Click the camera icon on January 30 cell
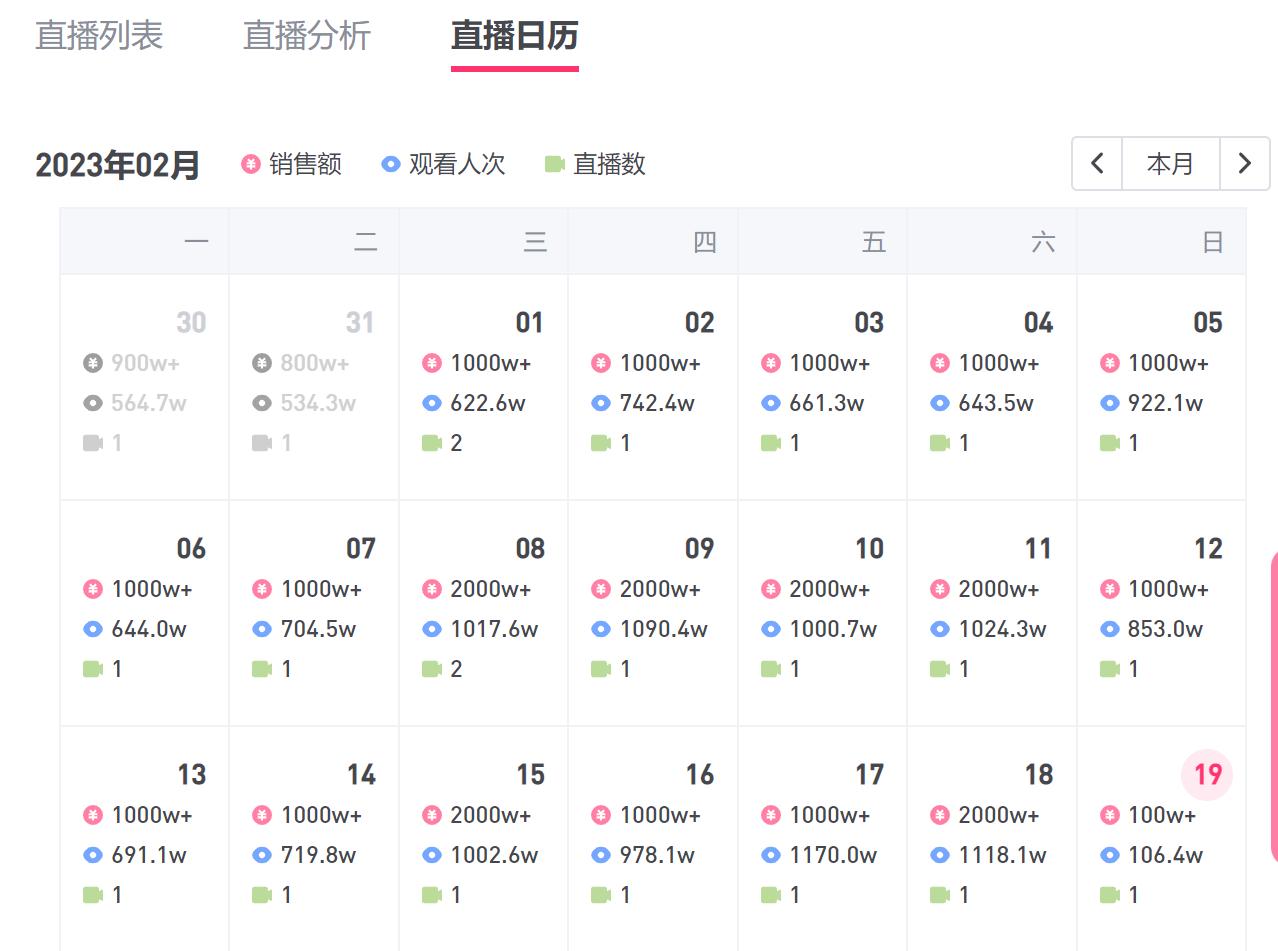 [x=95, y=442]
